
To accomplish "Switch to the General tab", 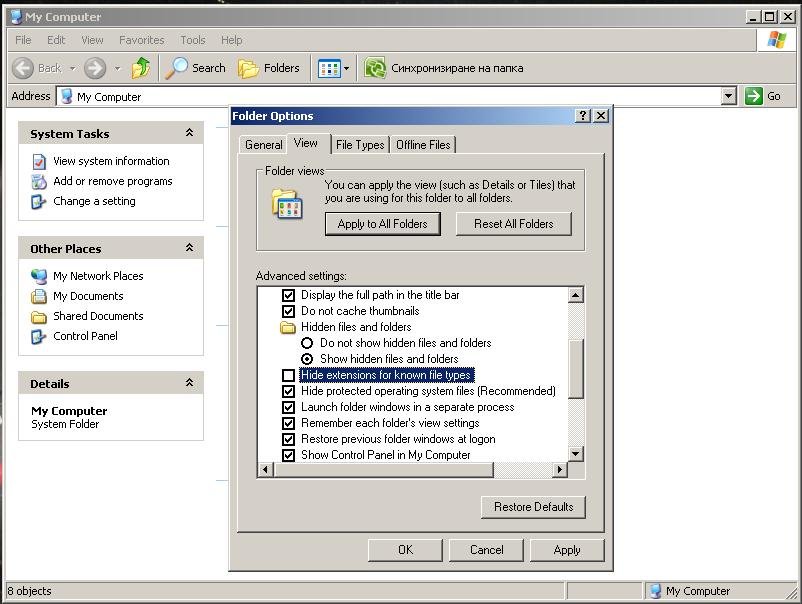I will coord(263,145).
